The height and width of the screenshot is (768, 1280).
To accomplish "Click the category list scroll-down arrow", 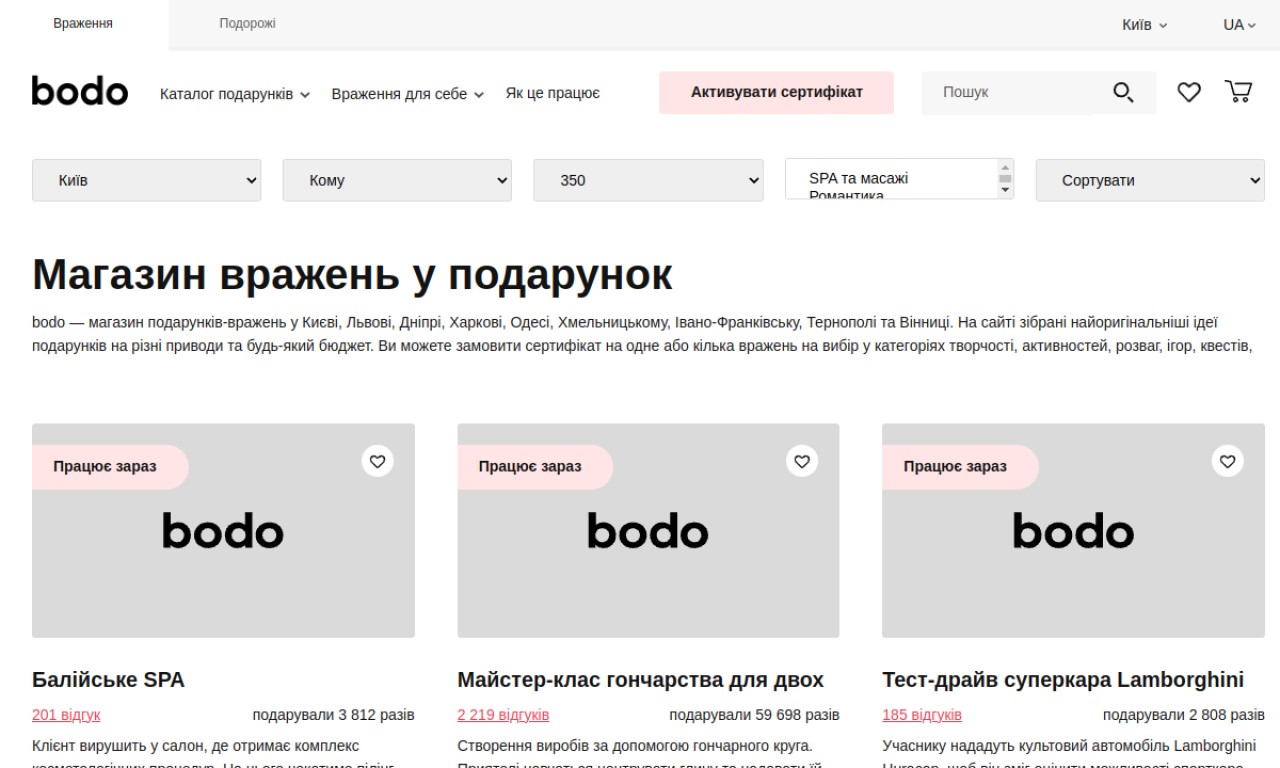I will 1005,191.
